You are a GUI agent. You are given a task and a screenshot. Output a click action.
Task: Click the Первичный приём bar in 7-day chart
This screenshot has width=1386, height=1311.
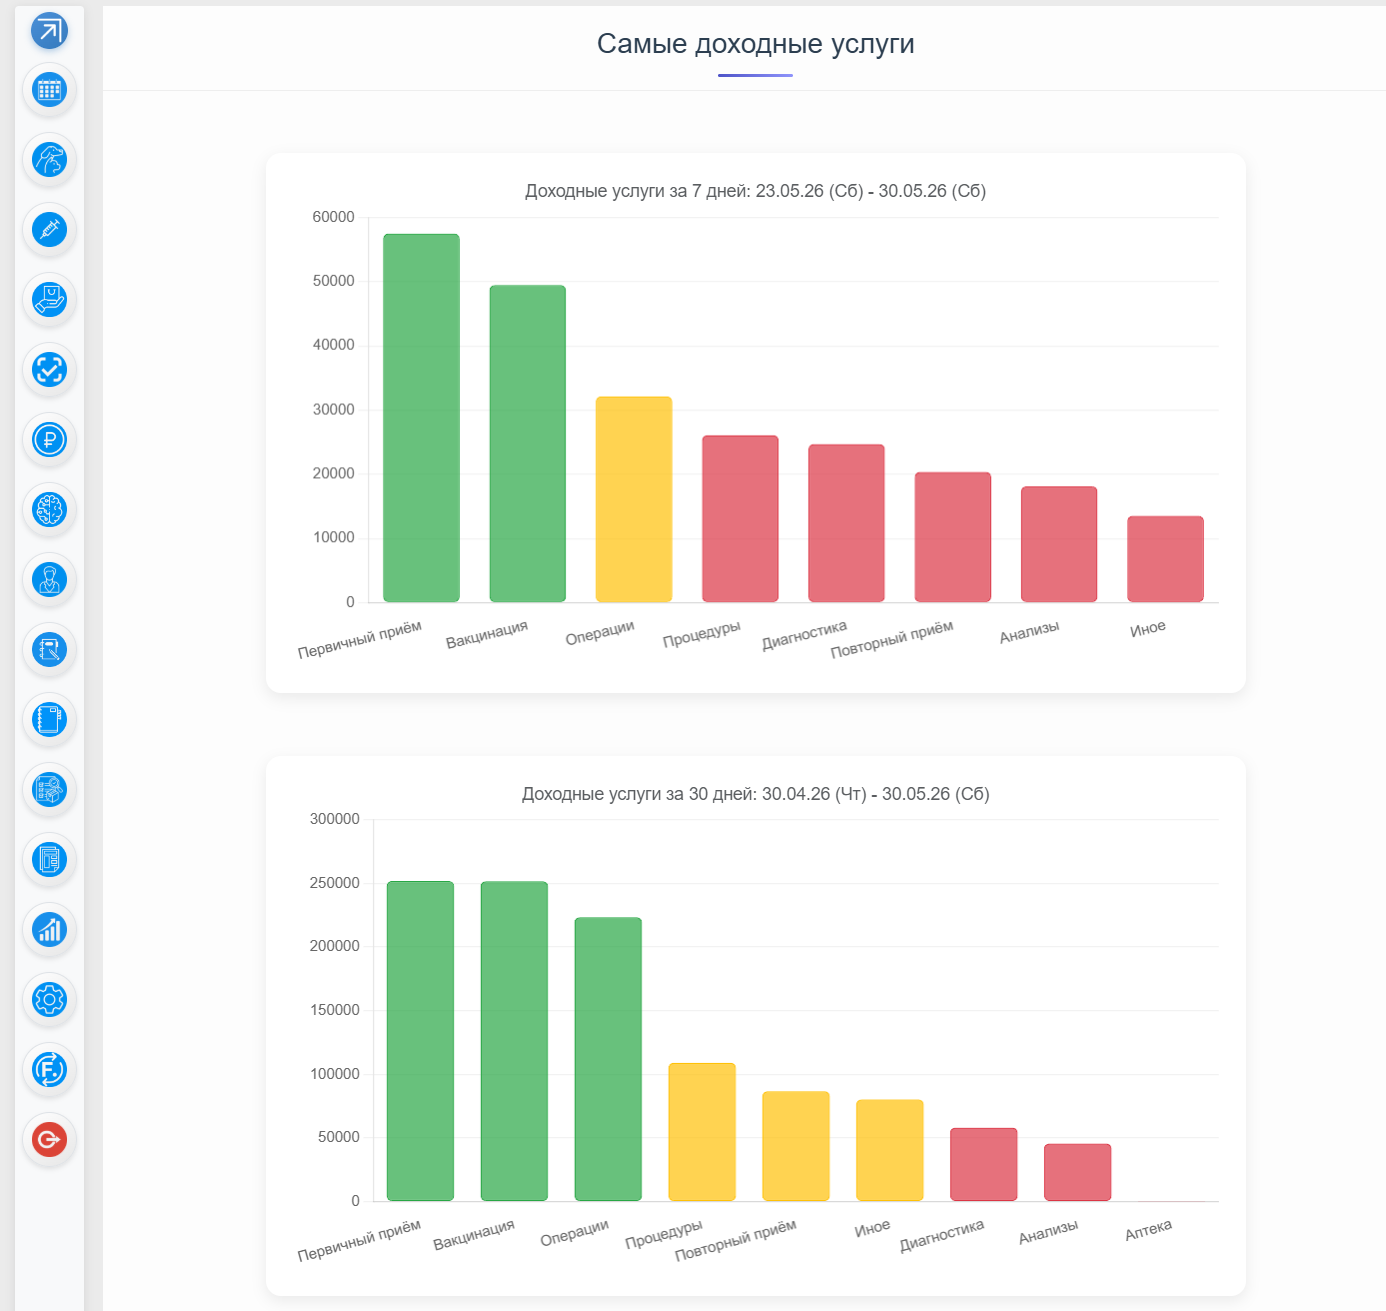421,418
